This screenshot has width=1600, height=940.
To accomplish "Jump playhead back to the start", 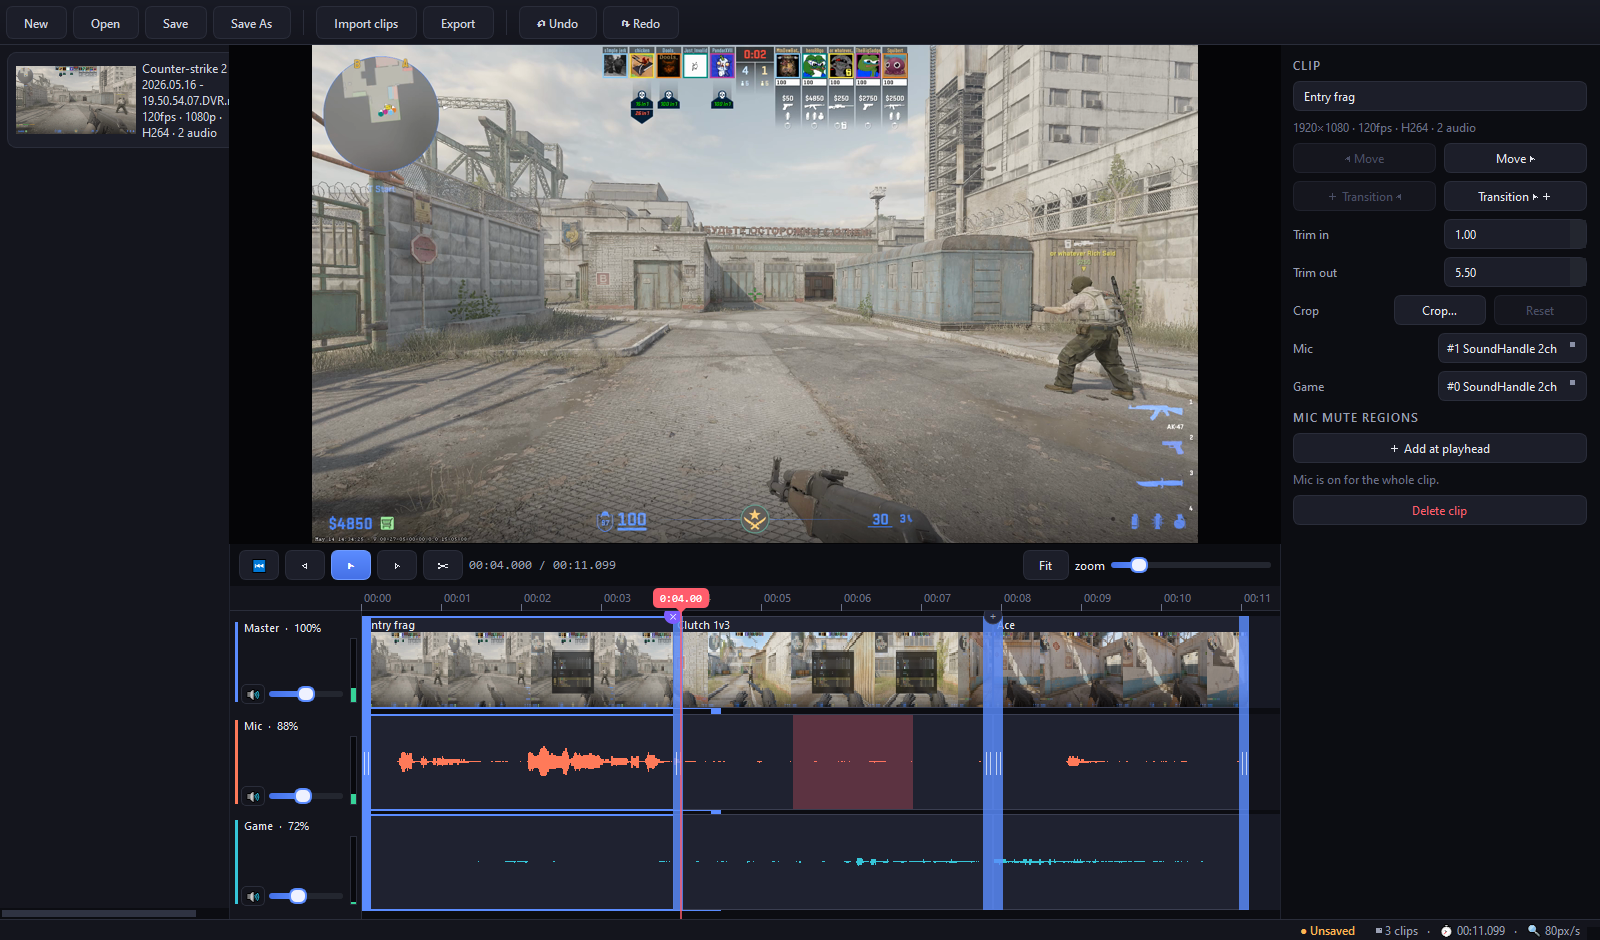I will (259, 565).
